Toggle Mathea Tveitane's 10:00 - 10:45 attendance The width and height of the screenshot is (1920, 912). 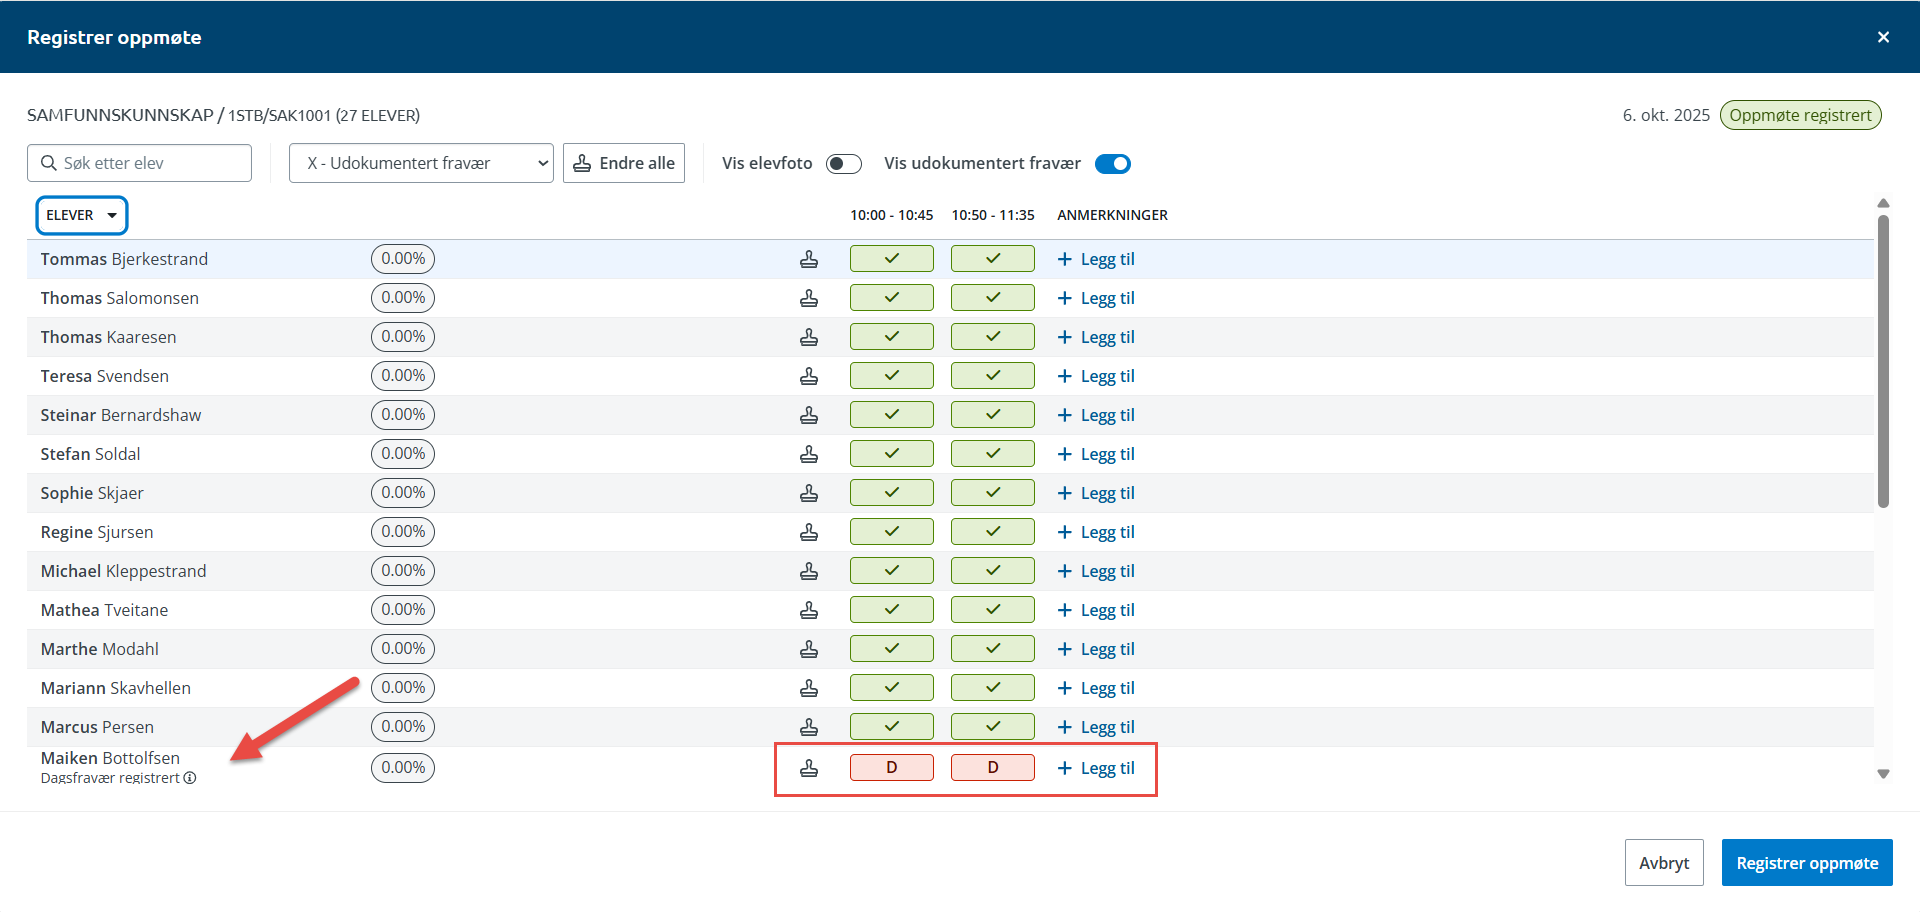[x=892, y=610]
